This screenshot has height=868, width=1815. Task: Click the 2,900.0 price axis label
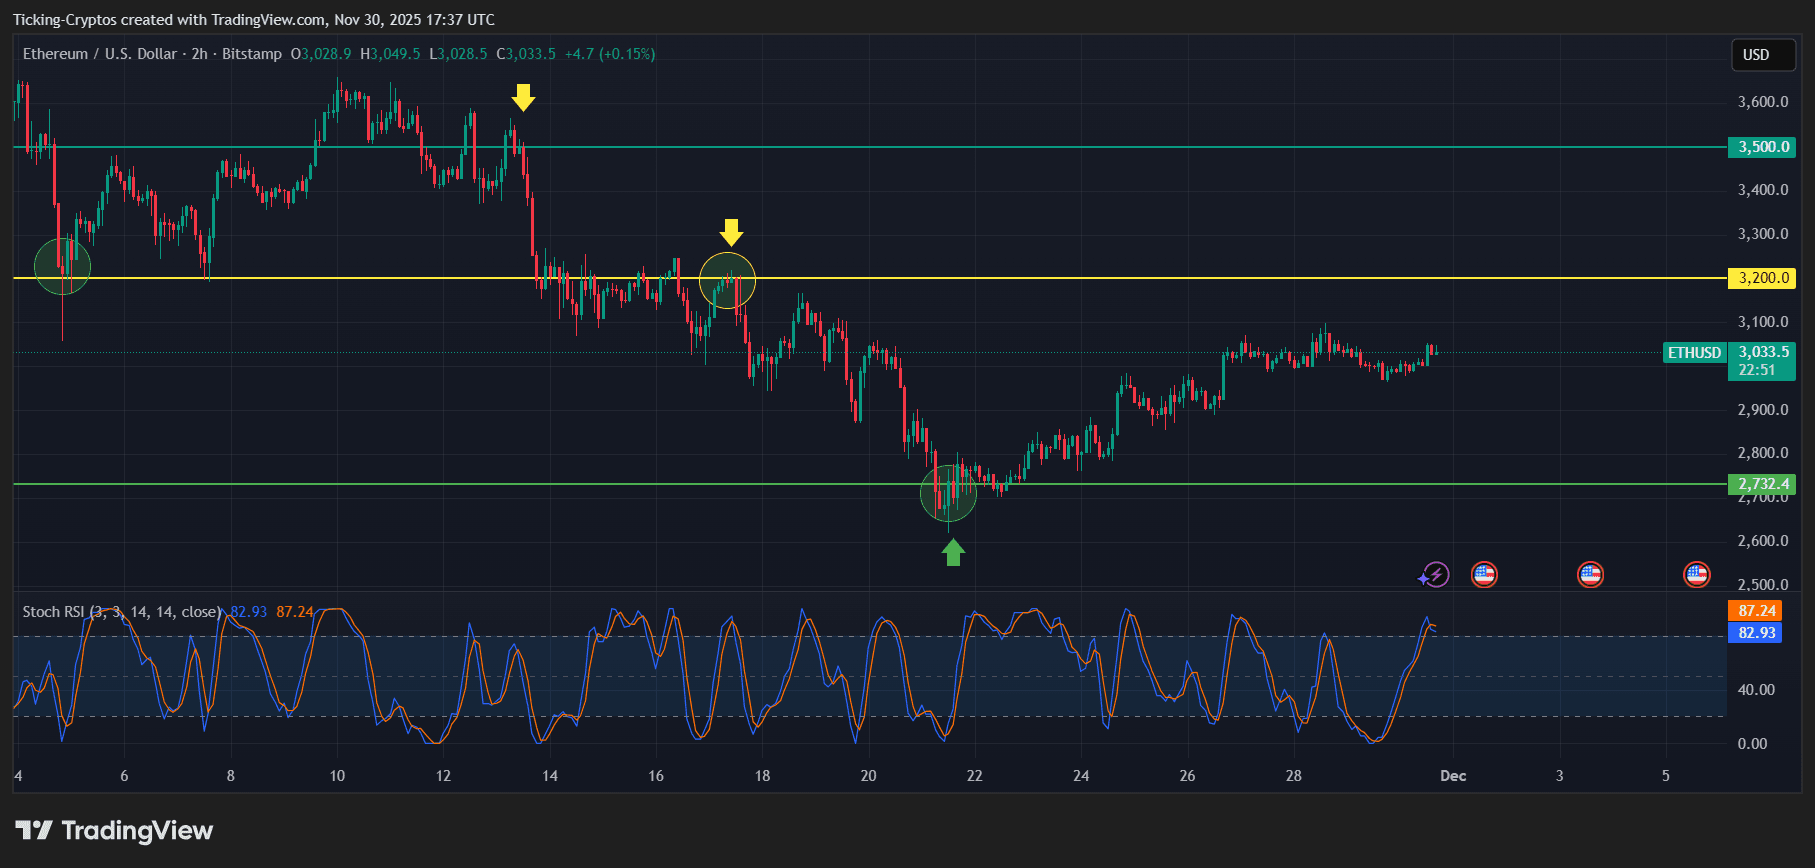(x=1763, y=410)
